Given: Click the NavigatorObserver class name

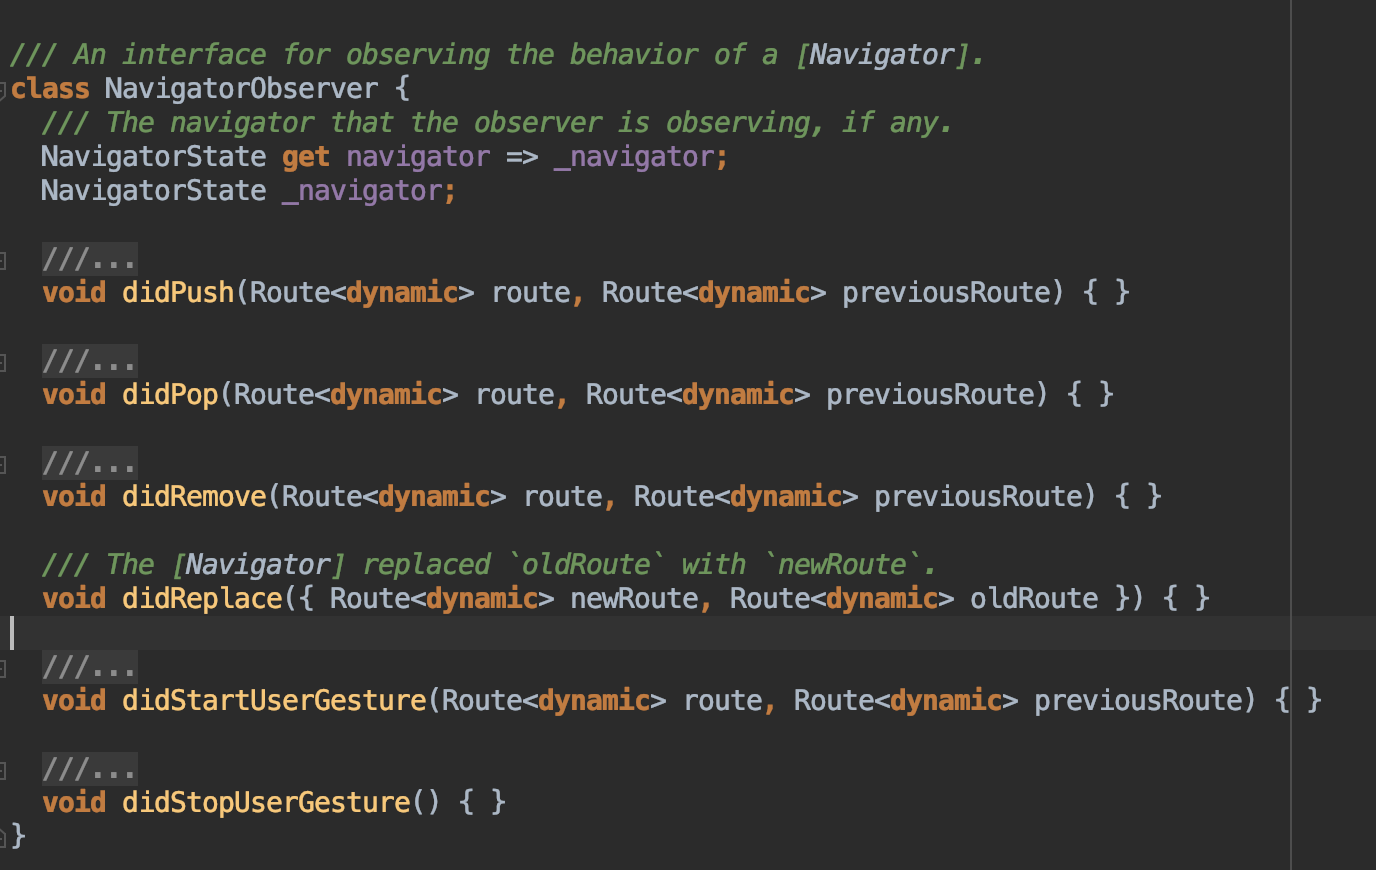Looking at the screenshot, I should (x=241, y=89).
